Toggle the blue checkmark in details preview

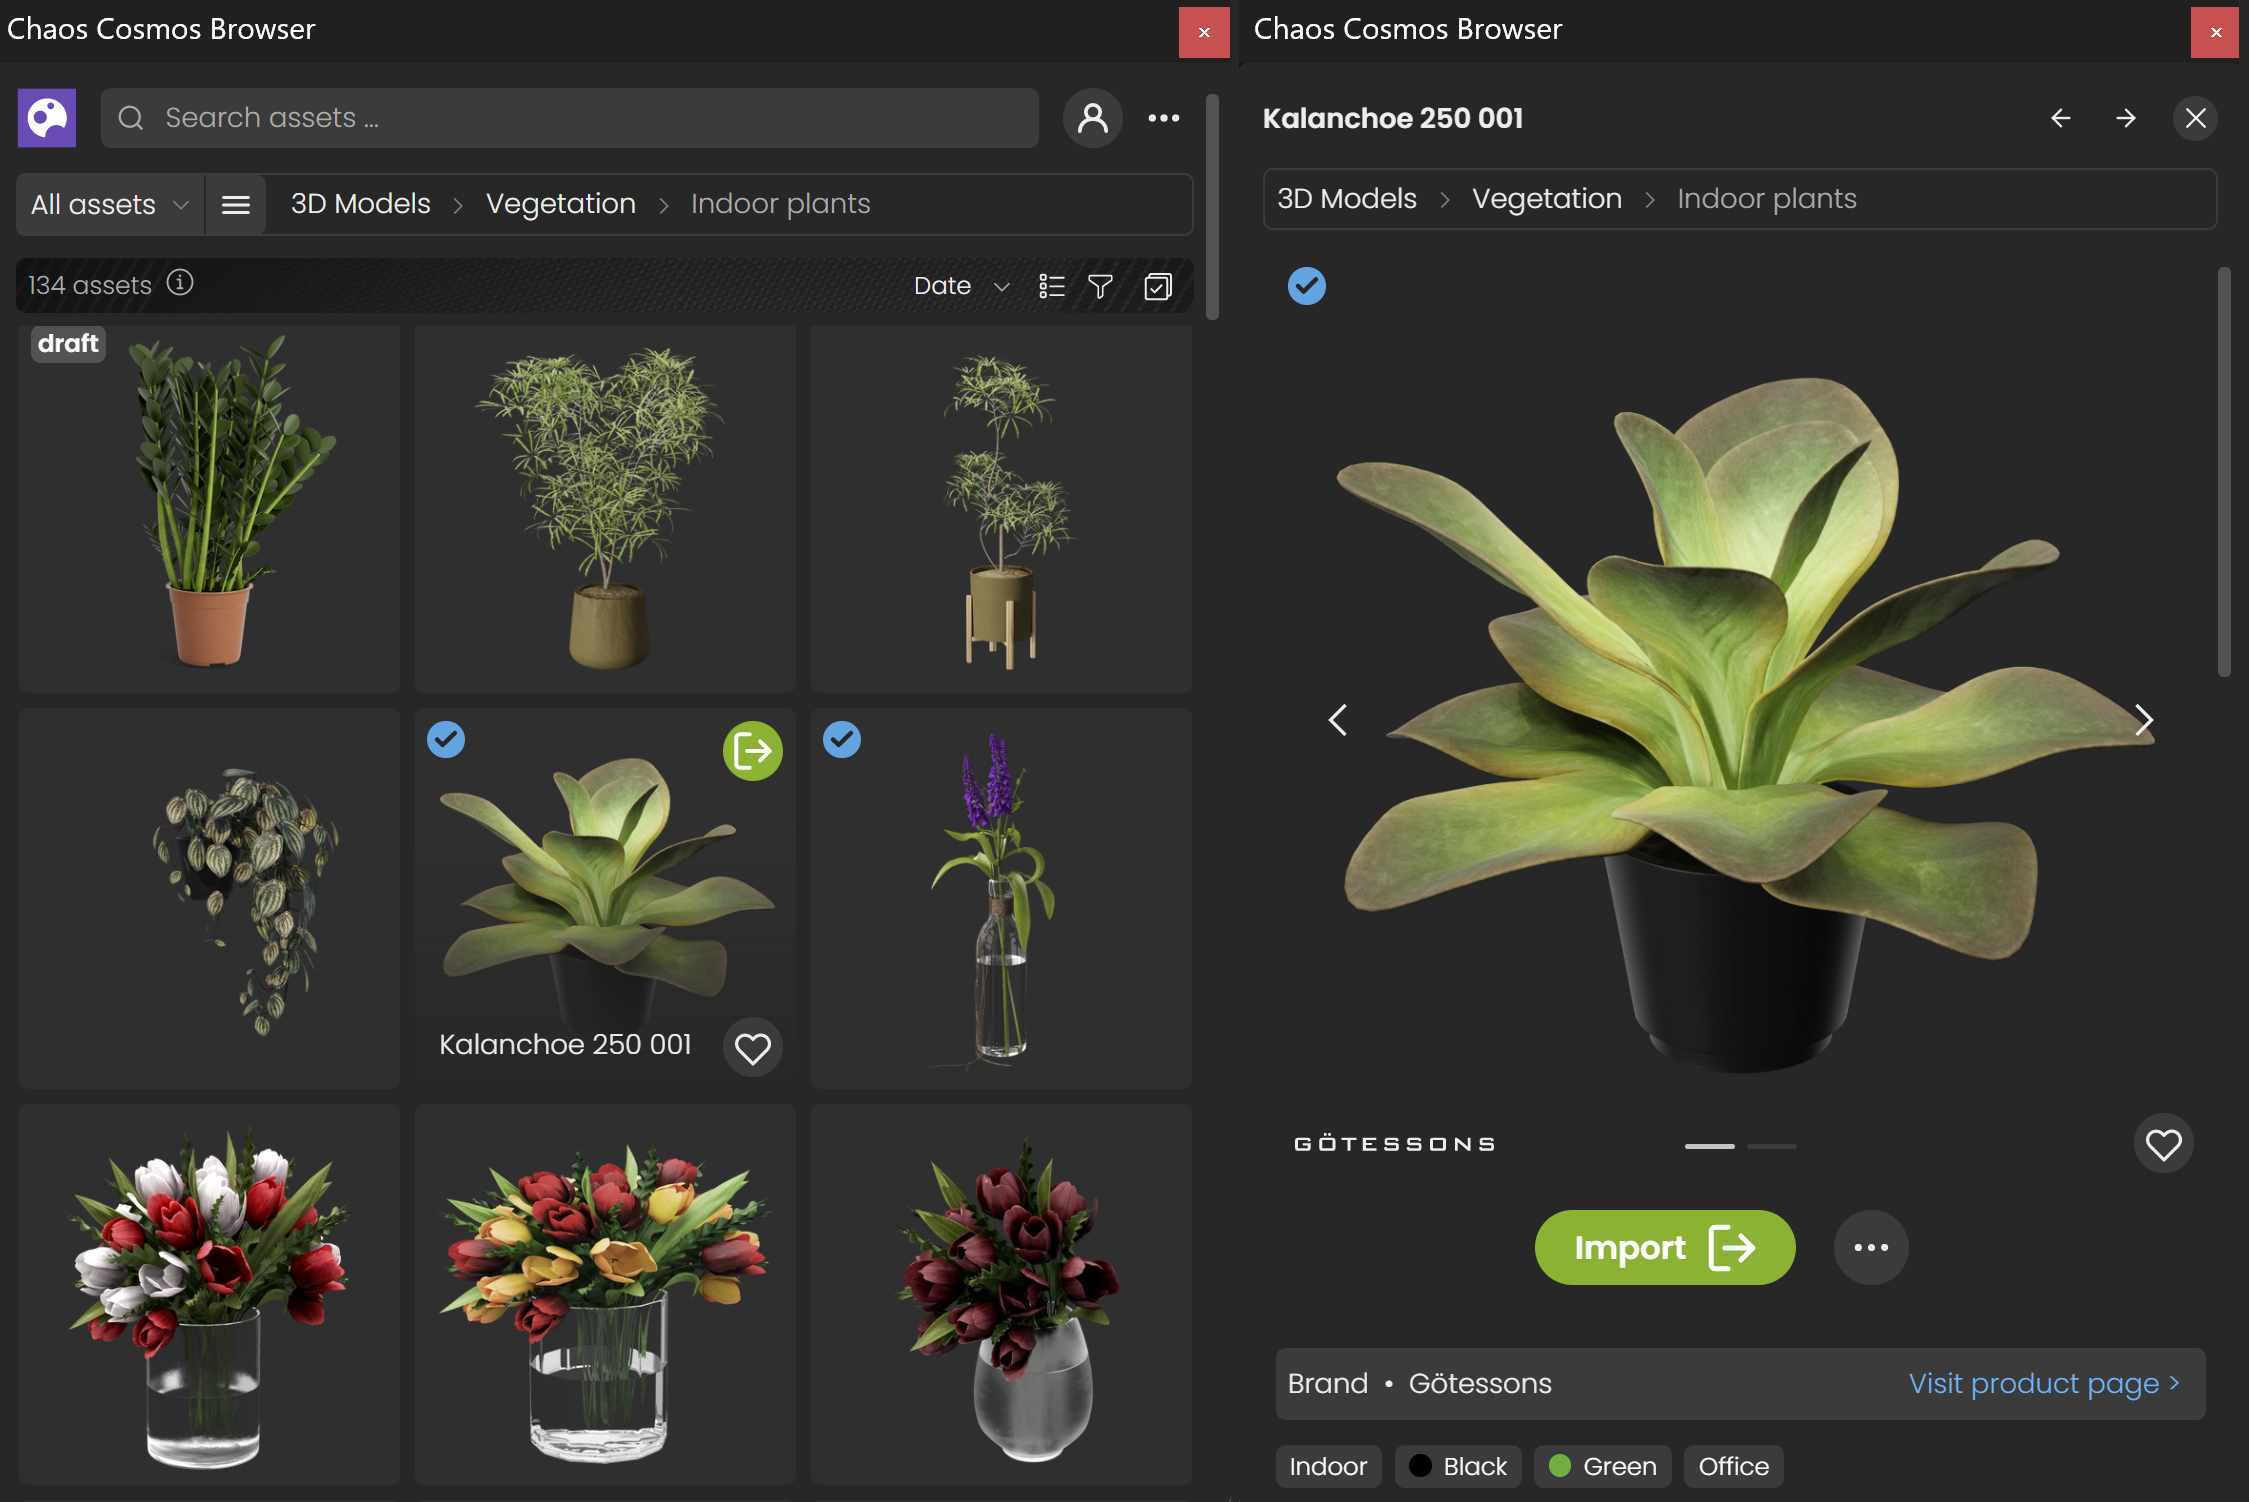point(1307,286)
